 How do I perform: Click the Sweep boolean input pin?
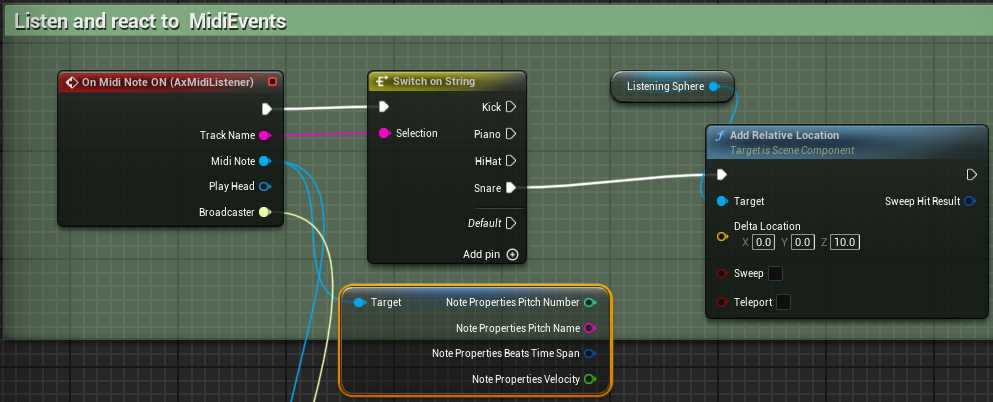pos(721,273)
